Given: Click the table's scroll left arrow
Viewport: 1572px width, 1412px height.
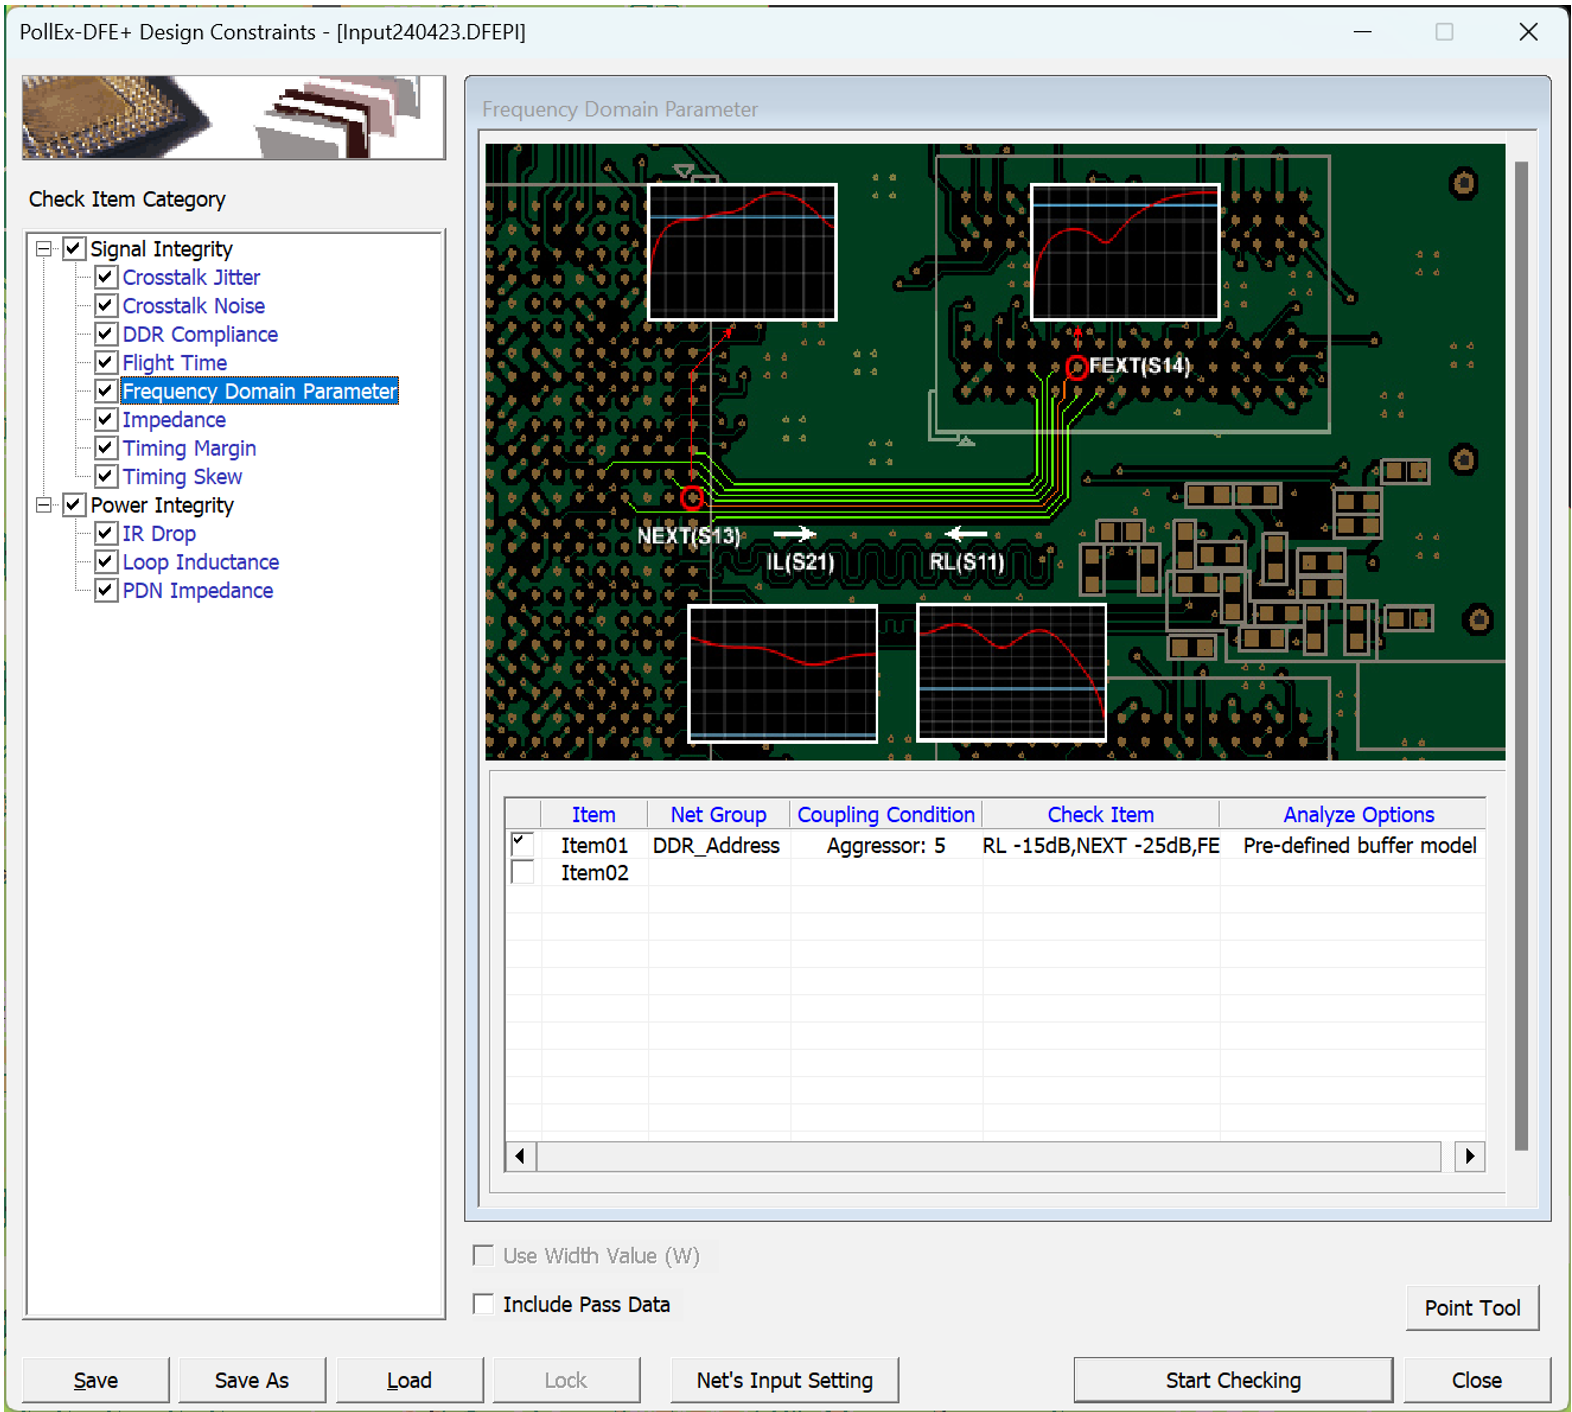Looking at the screenshot, I should point(520,1156).
